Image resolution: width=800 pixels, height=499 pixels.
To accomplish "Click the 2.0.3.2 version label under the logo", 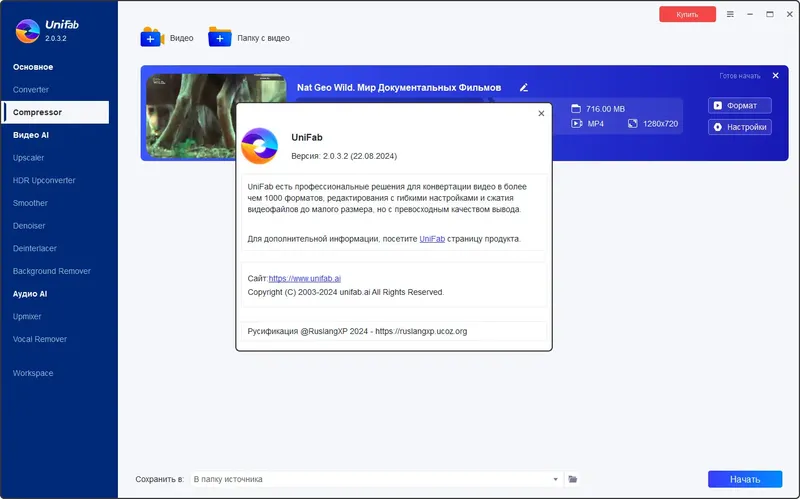I will tap(56, 38).
